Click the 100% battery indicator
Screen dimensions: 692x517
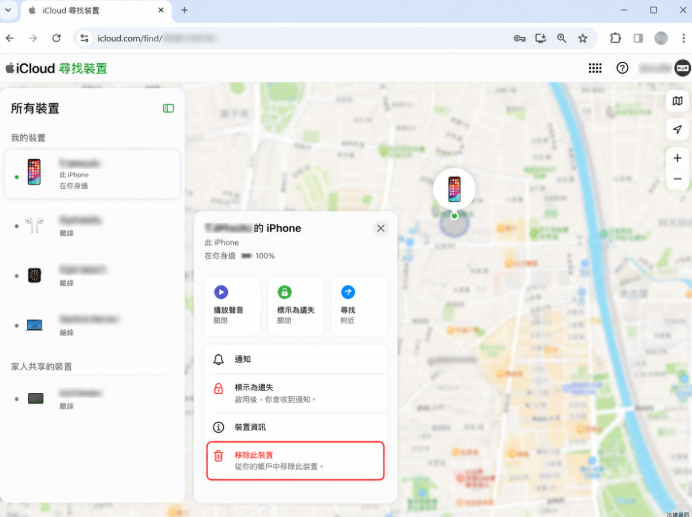coord(258,256)
